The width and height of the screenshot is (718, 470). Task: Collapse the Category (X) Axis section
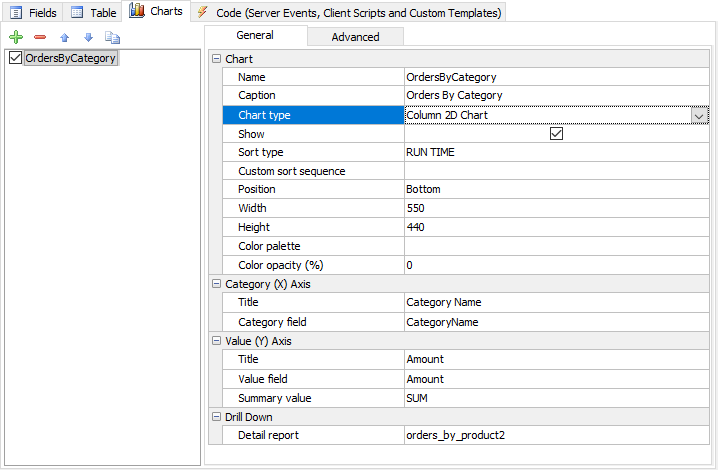(x=216, y=285)
